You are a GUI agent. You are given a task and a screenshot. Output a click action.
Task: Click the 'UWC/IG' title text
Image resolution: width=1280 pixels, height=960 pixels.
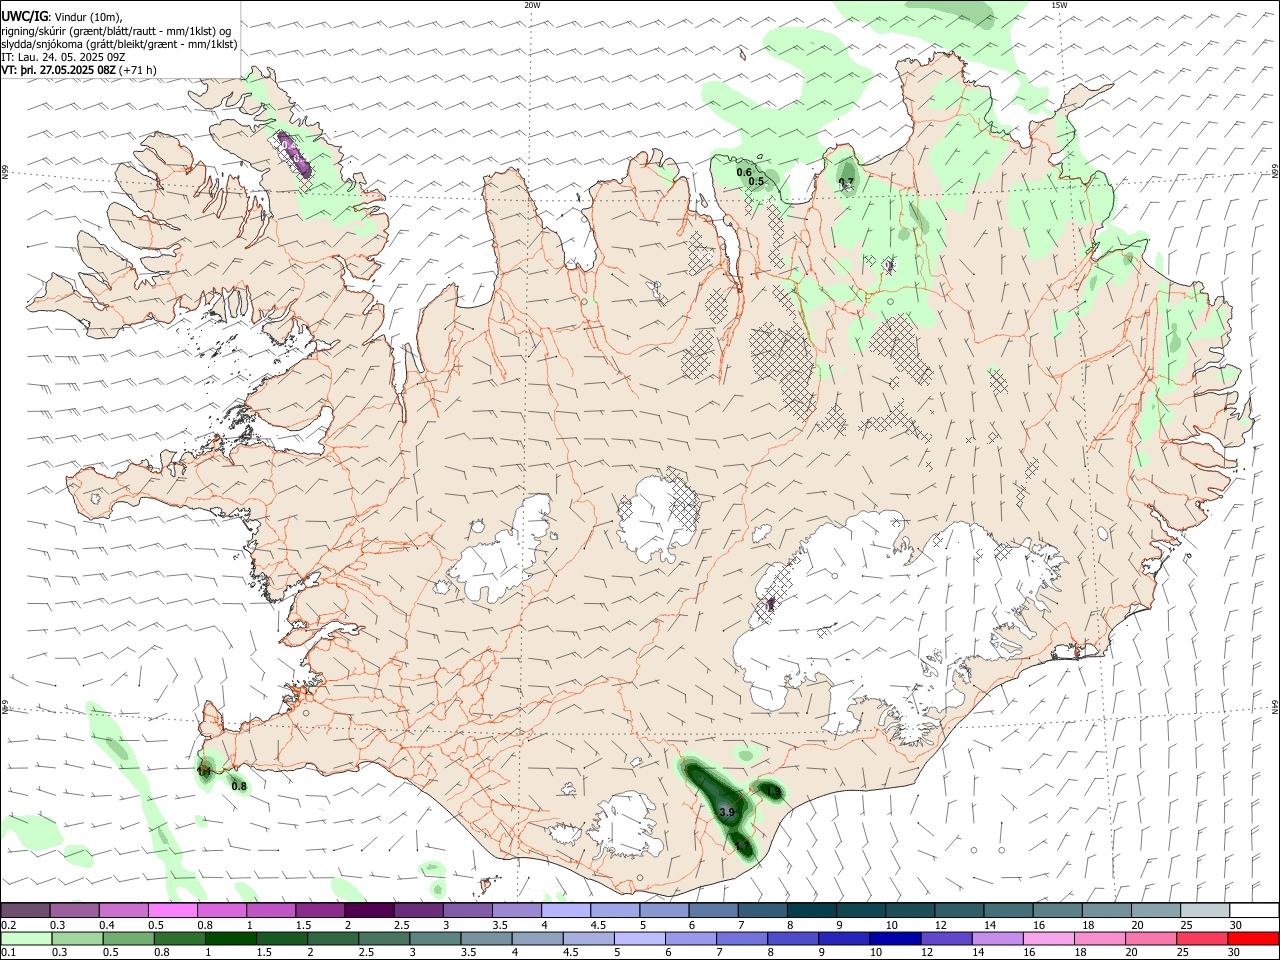tap(24, 16)
